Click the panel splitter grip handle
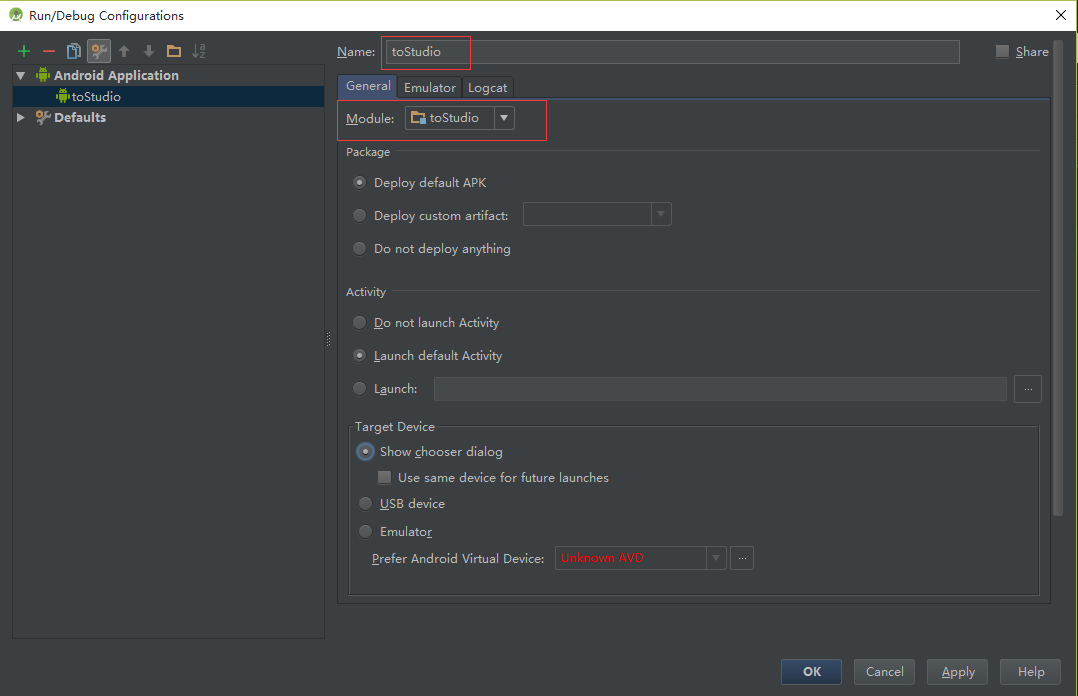 328,338
